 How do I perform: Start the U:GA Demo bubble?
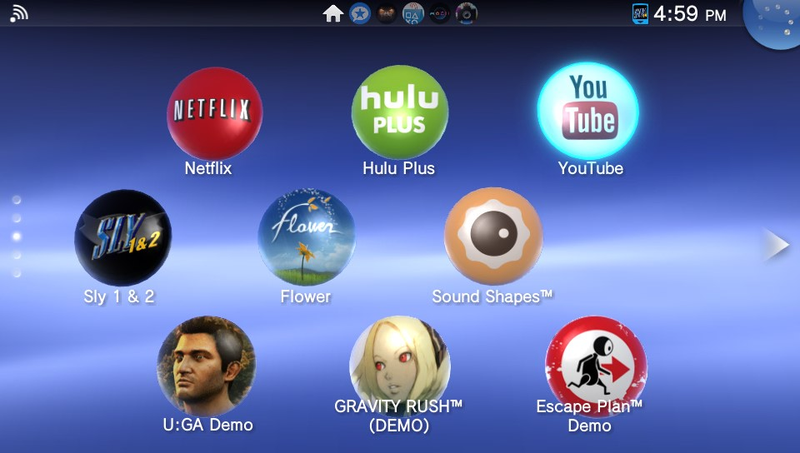pos(207,366)
